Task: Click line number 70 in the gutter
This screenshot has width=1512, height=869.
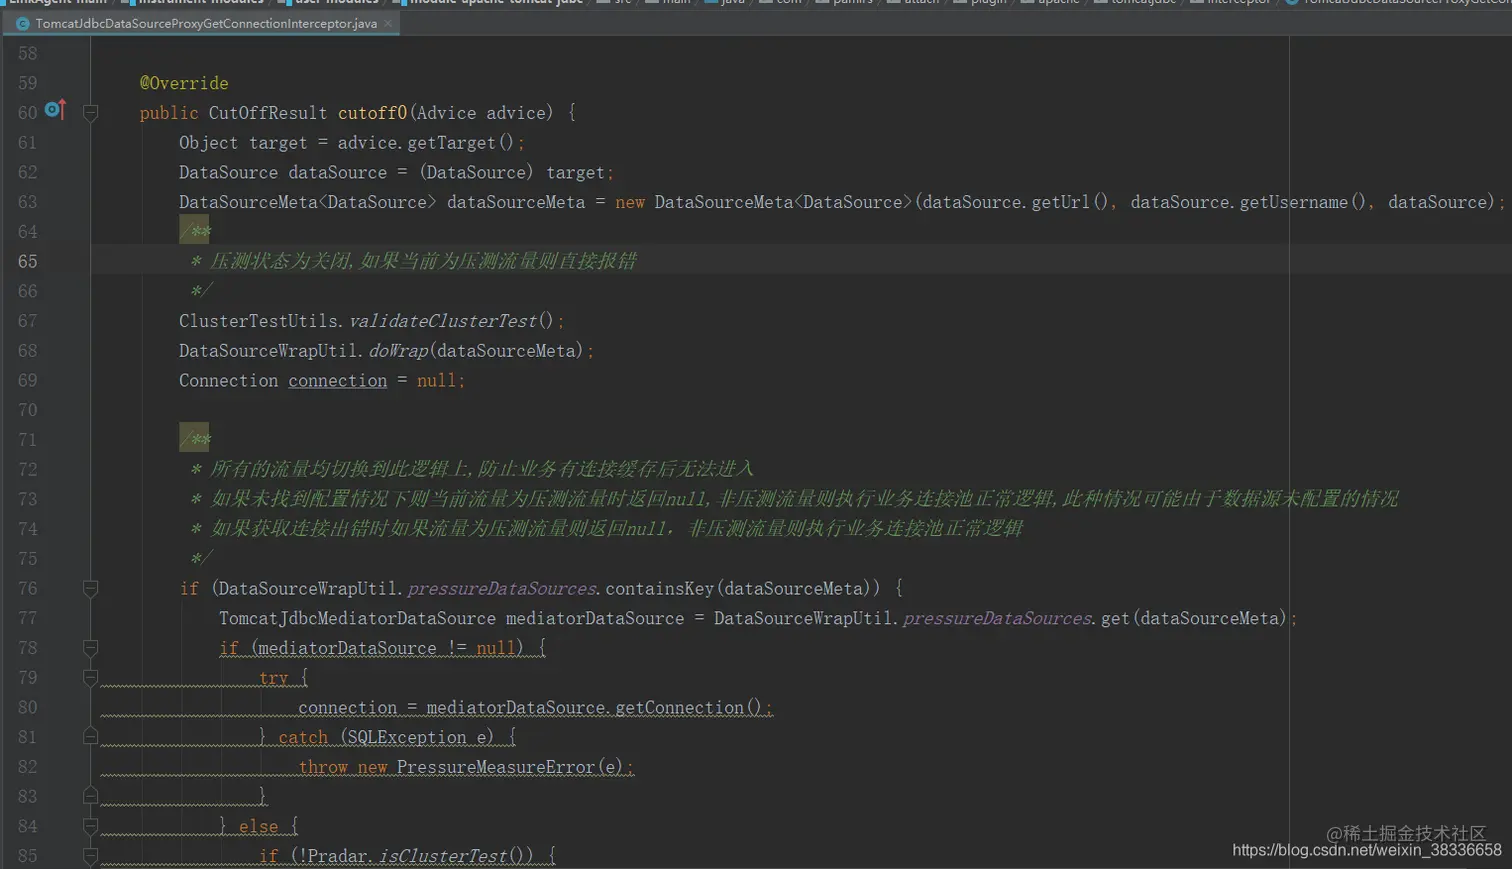Action: pyautogui.click(x=27, y=410)
